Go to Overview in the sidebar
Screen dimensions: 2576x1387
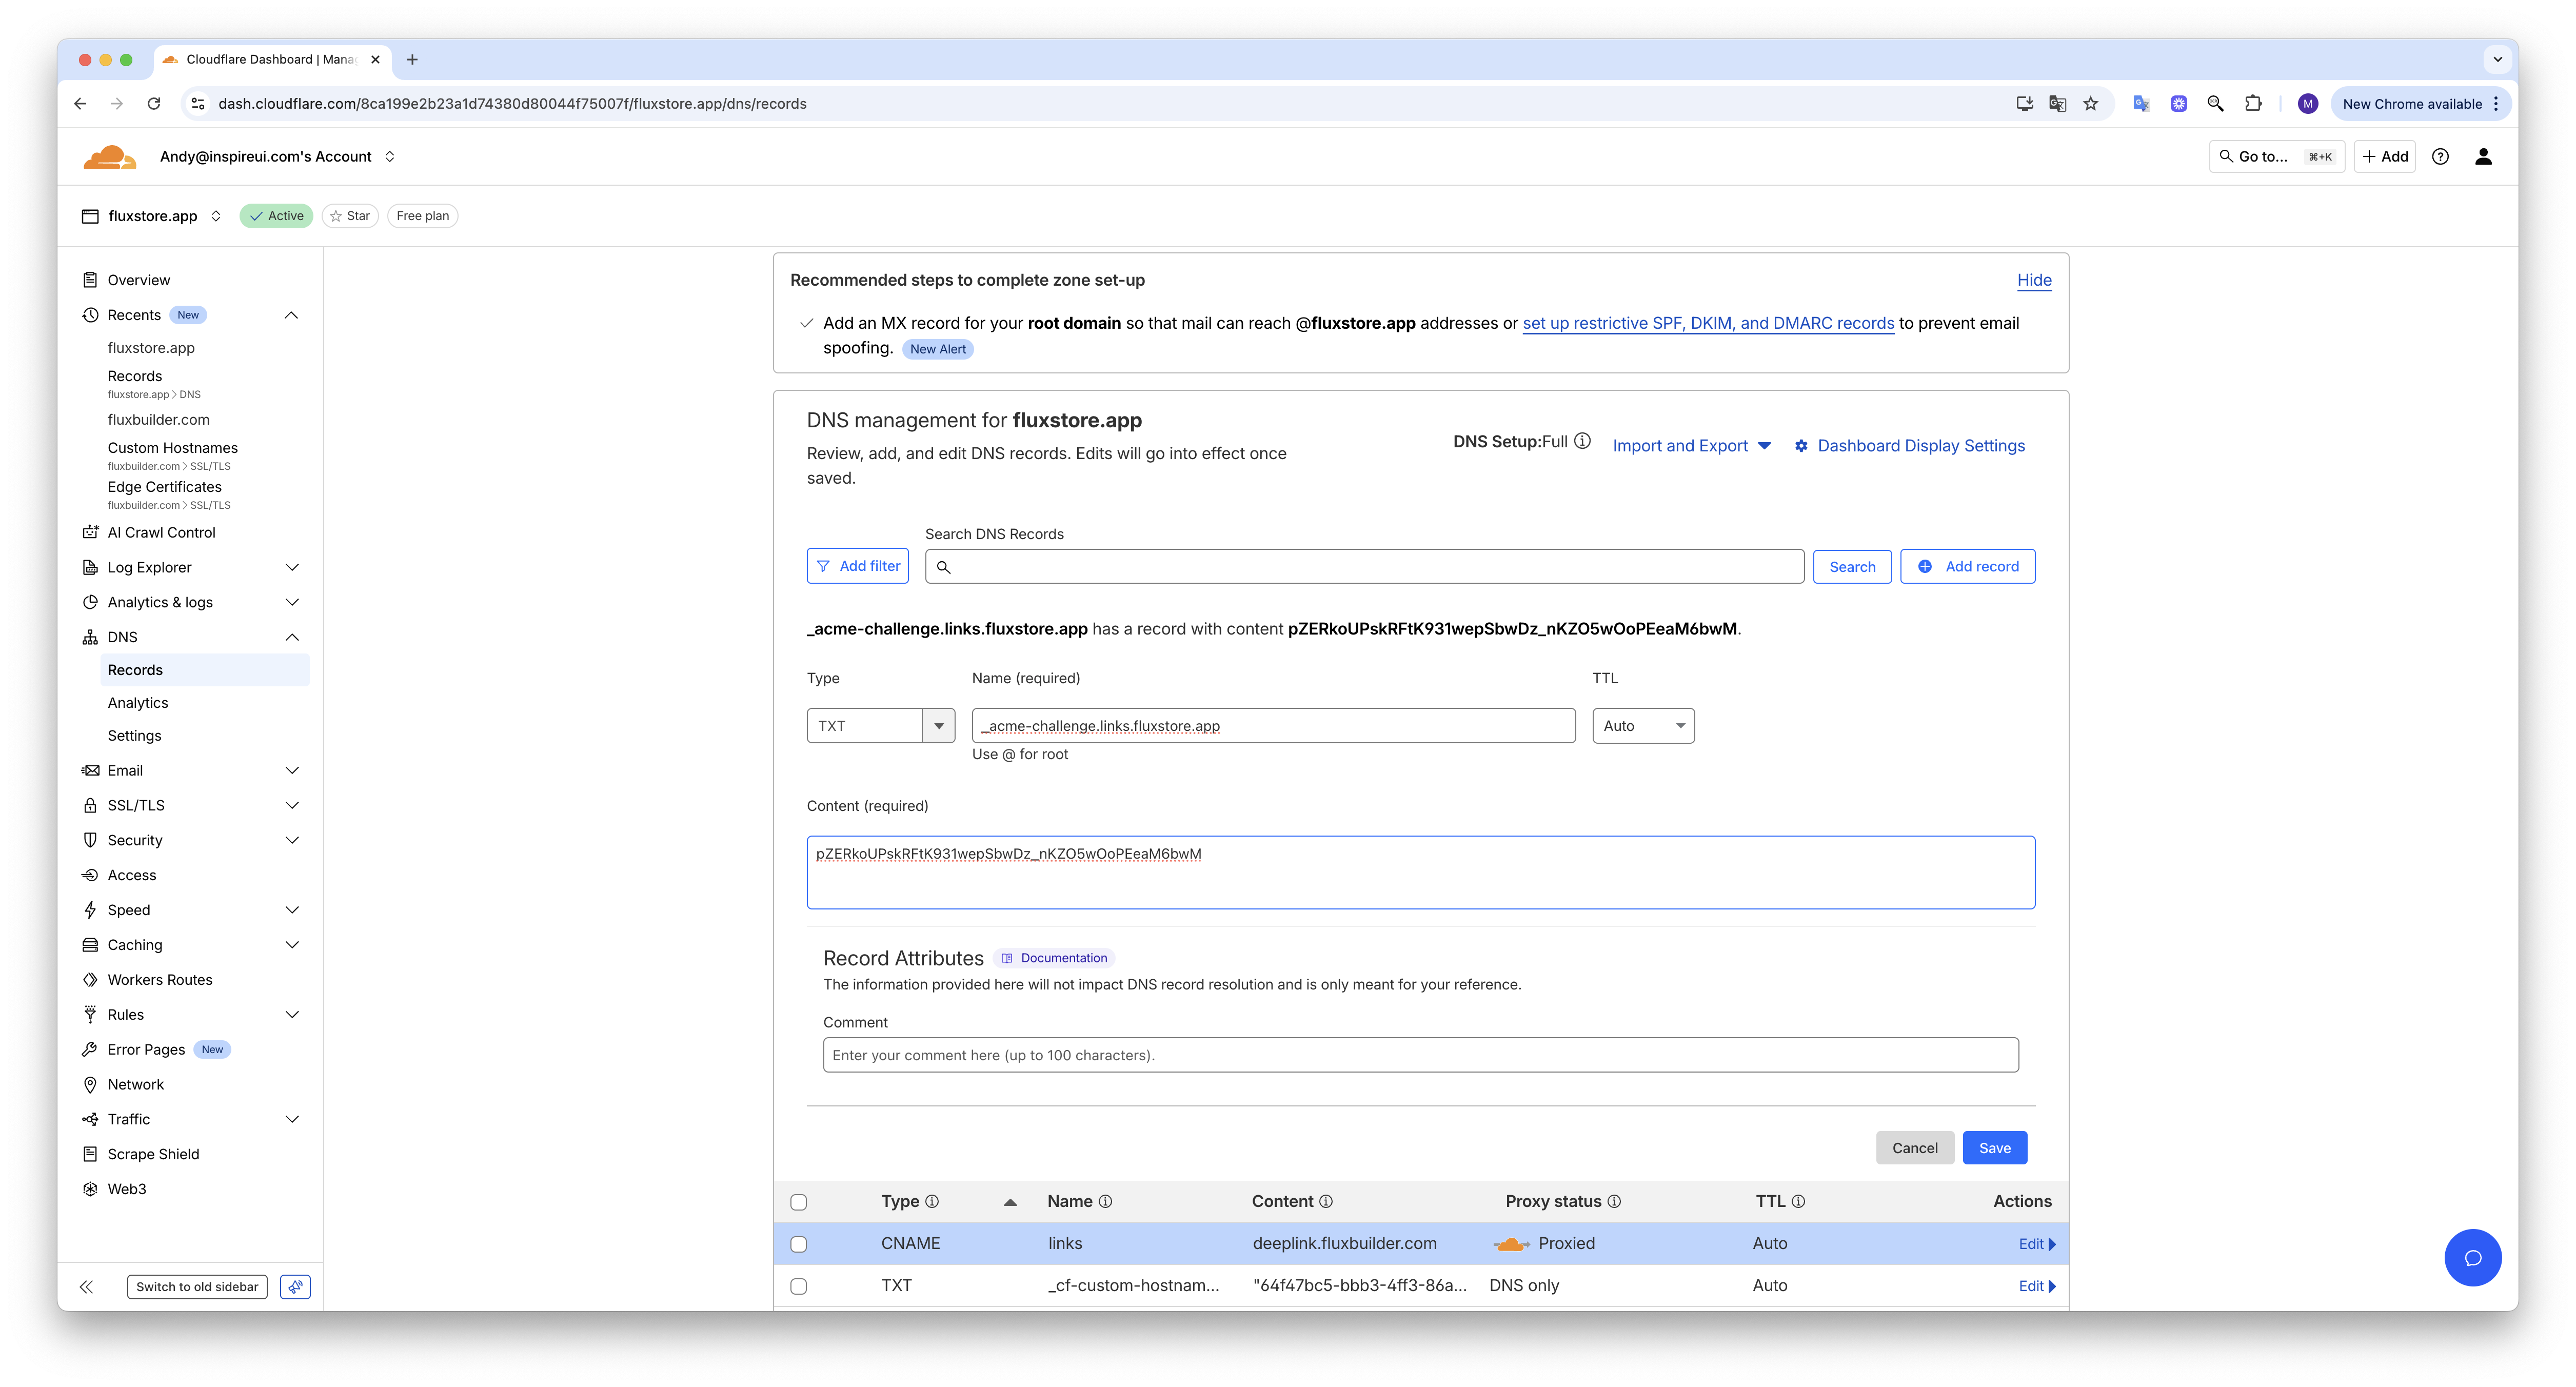click(139, 280)
